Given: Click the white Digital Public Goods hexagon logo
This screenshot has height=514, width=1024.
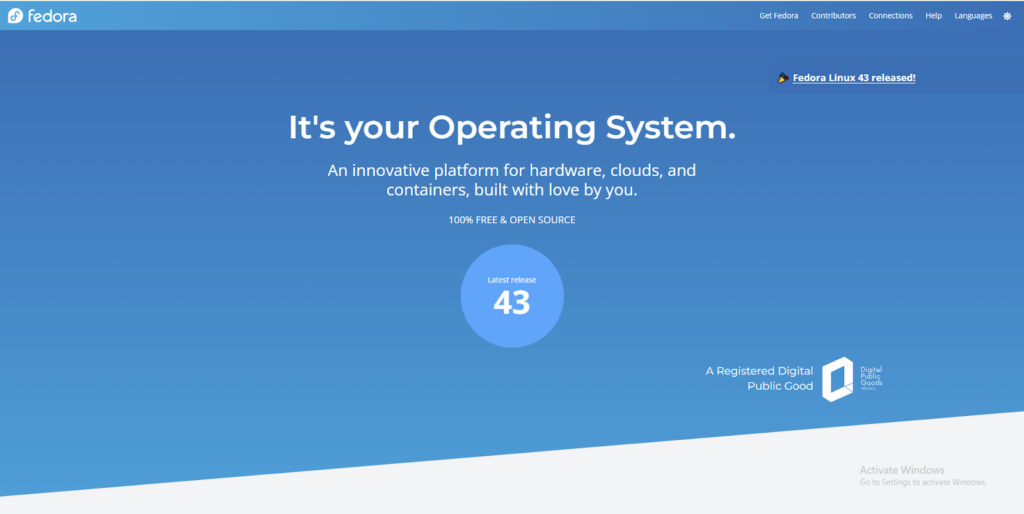Looking at the screenshot, I should (x=837, y=379).
